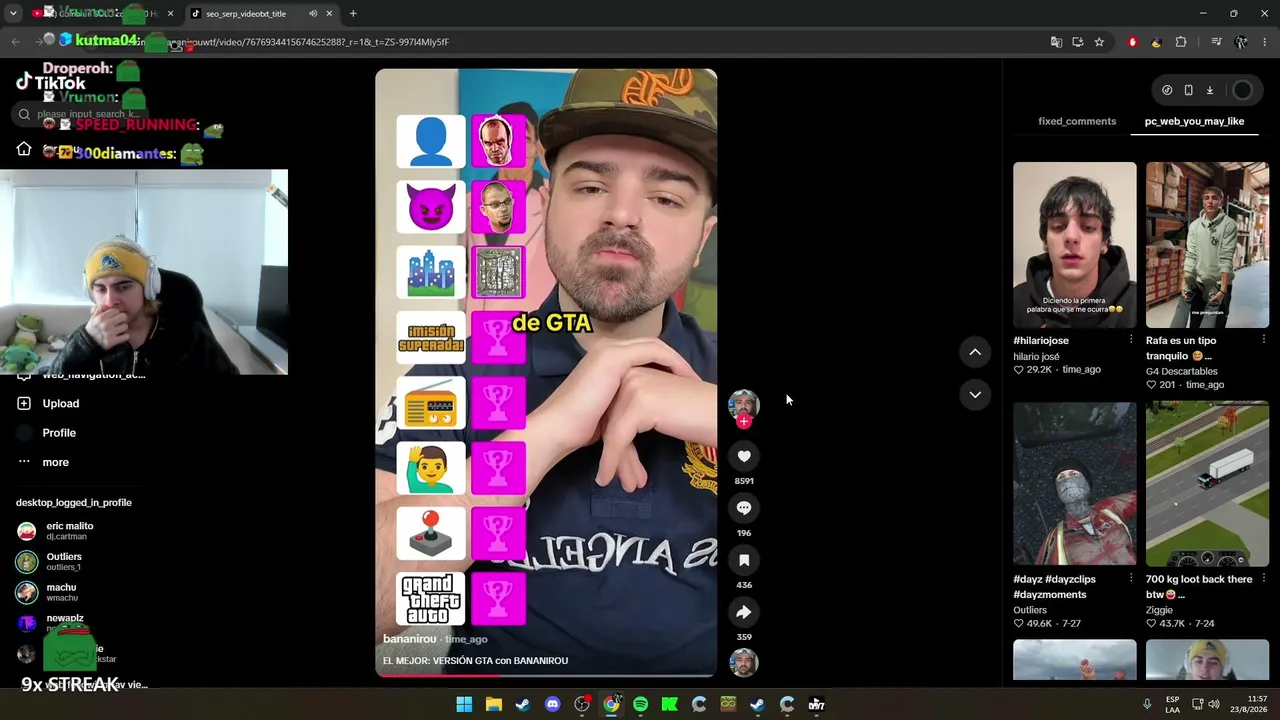Open the #dayz #dayzclips video thumbnail
Image resolution: width=1280 pixels, height=720 pixels.
[1074, 484]
